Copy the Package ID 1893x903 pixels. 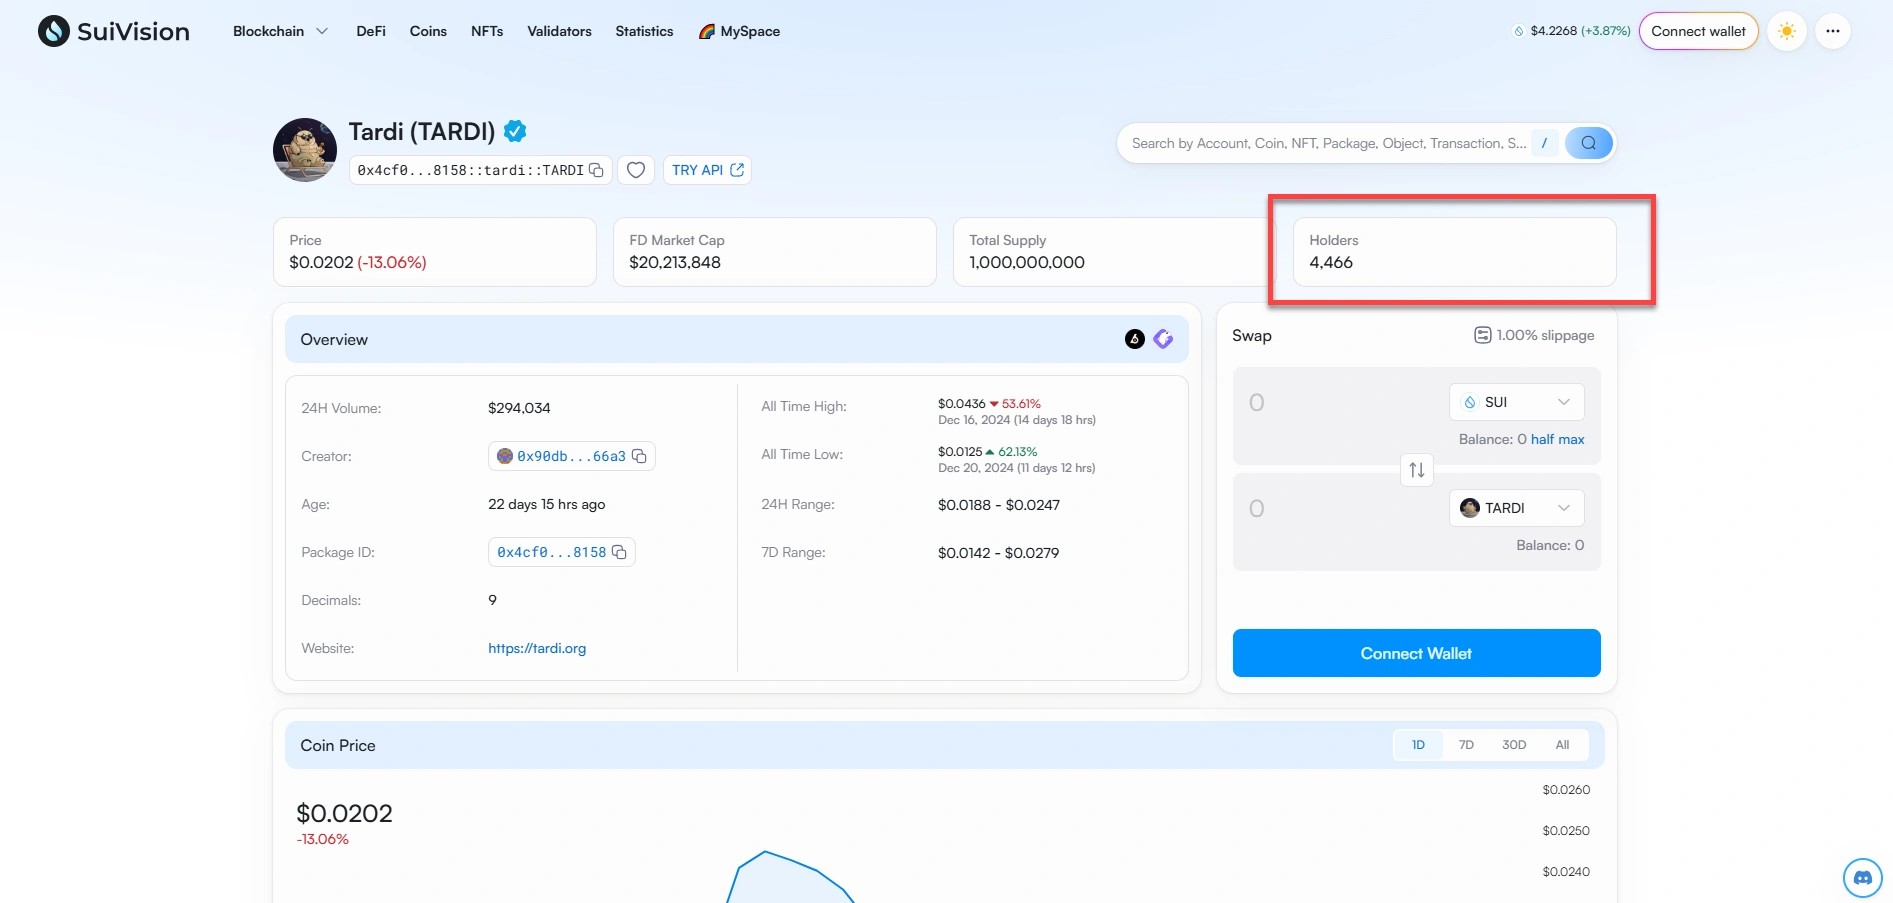click(620, 552)
